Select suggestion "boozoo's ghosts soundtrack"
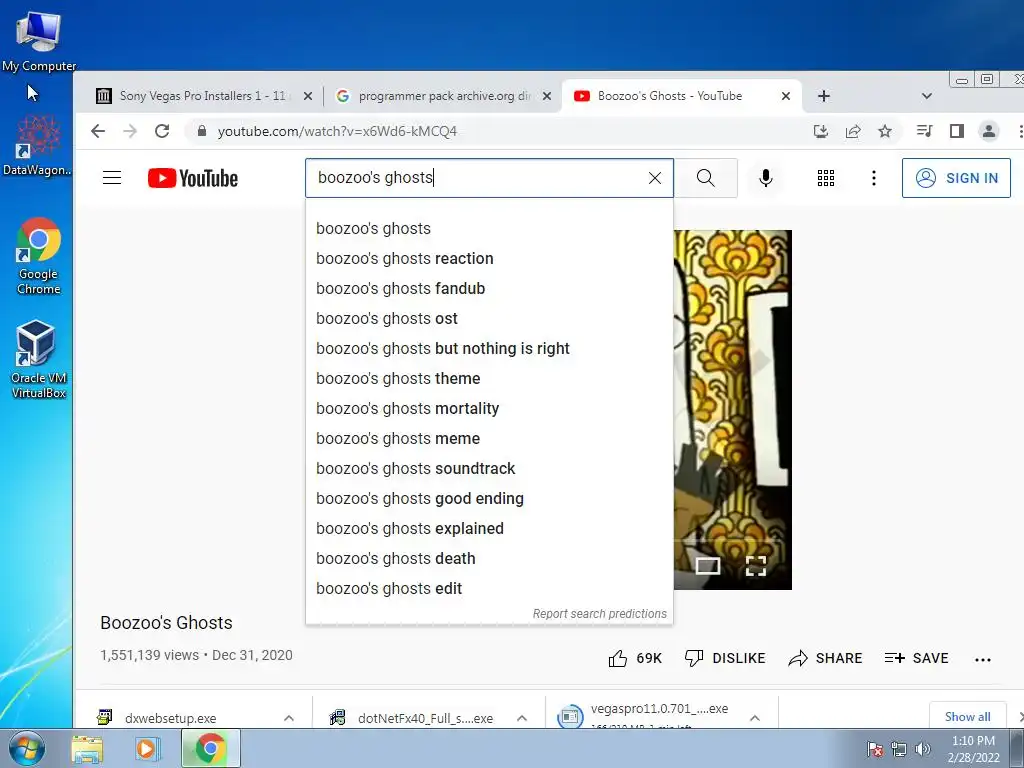This screenshot has width=1024, height=768. tap(489, 469)
